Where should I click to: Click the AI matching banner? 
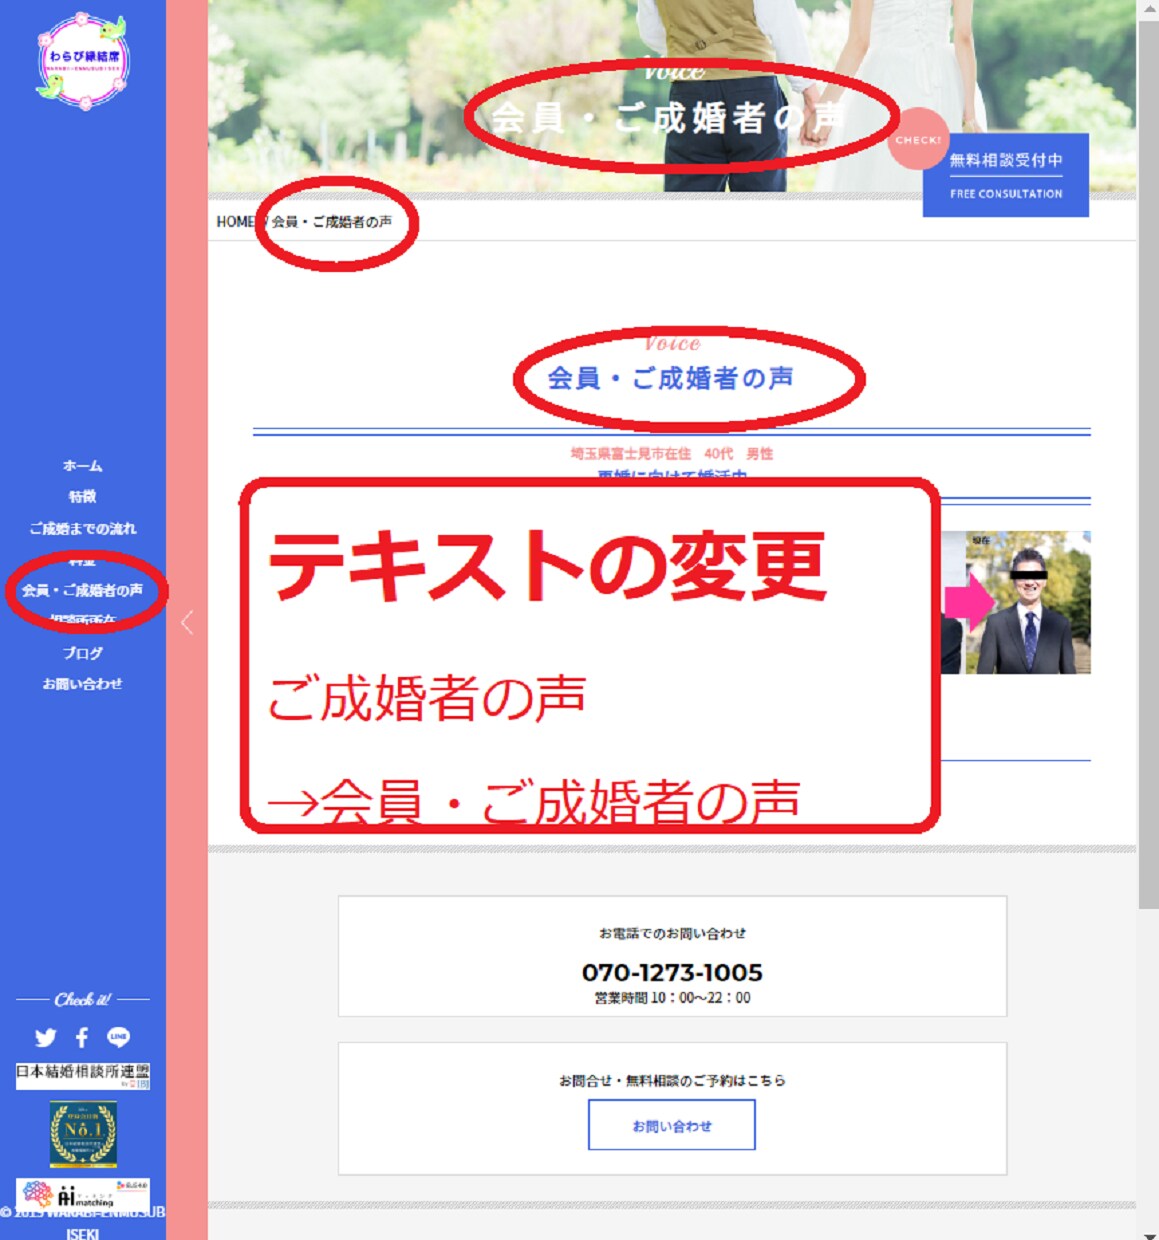(x=83, y=1194)
